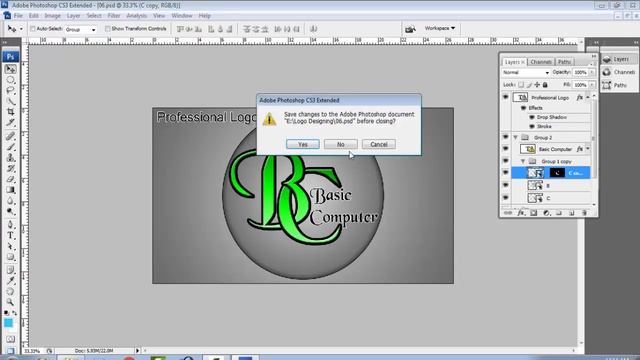Create a new layer icon
Screen dimensions: 640x360
[571, 213]
